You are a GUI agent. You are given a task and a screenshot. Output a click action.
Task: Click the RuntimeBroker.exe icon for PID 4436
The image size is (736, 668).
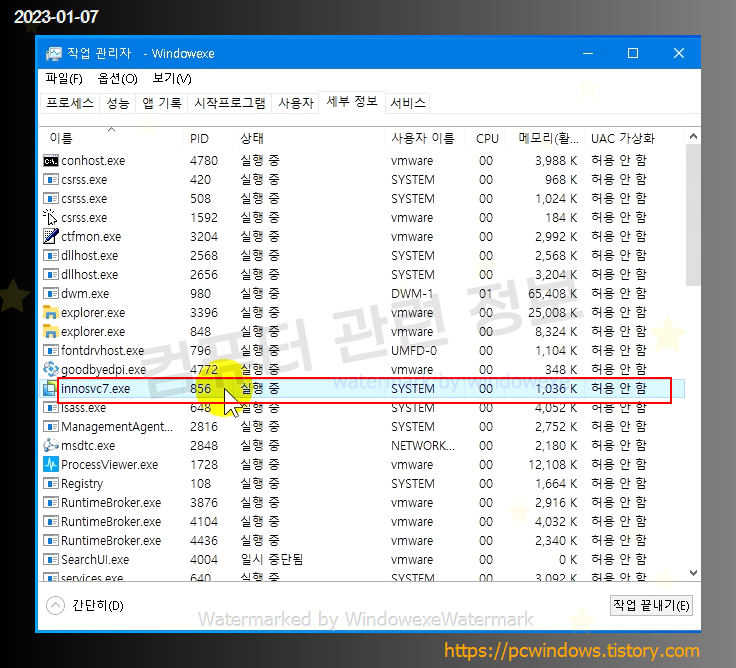pos(51,541)
